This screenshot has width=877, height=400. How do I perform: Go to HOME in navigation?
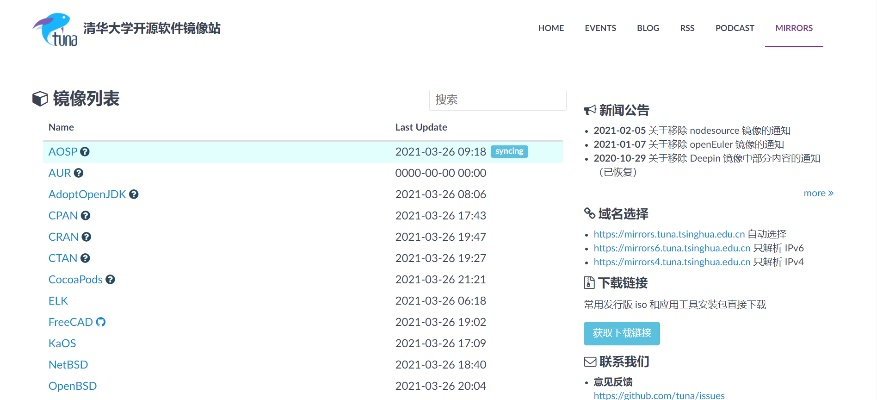click(x=551, y=28)
